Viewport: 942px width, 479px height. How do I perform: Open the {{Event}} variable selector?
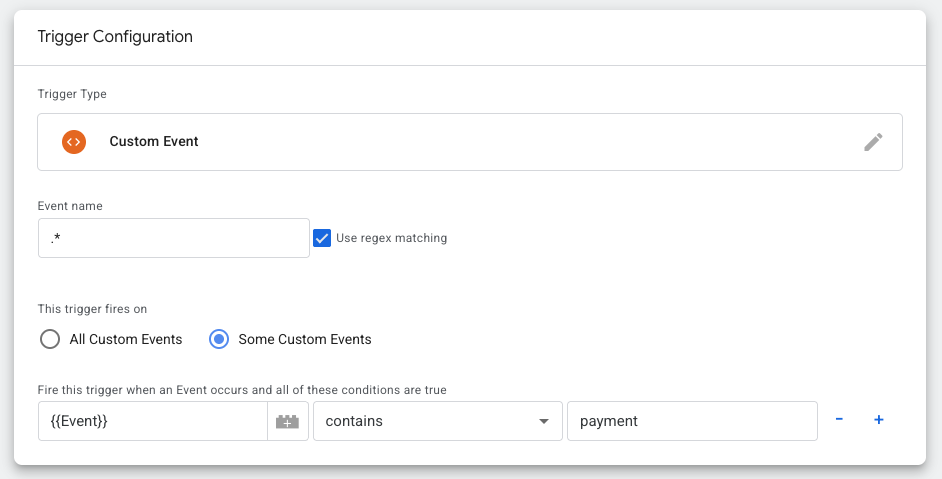(x=152, y=422)
